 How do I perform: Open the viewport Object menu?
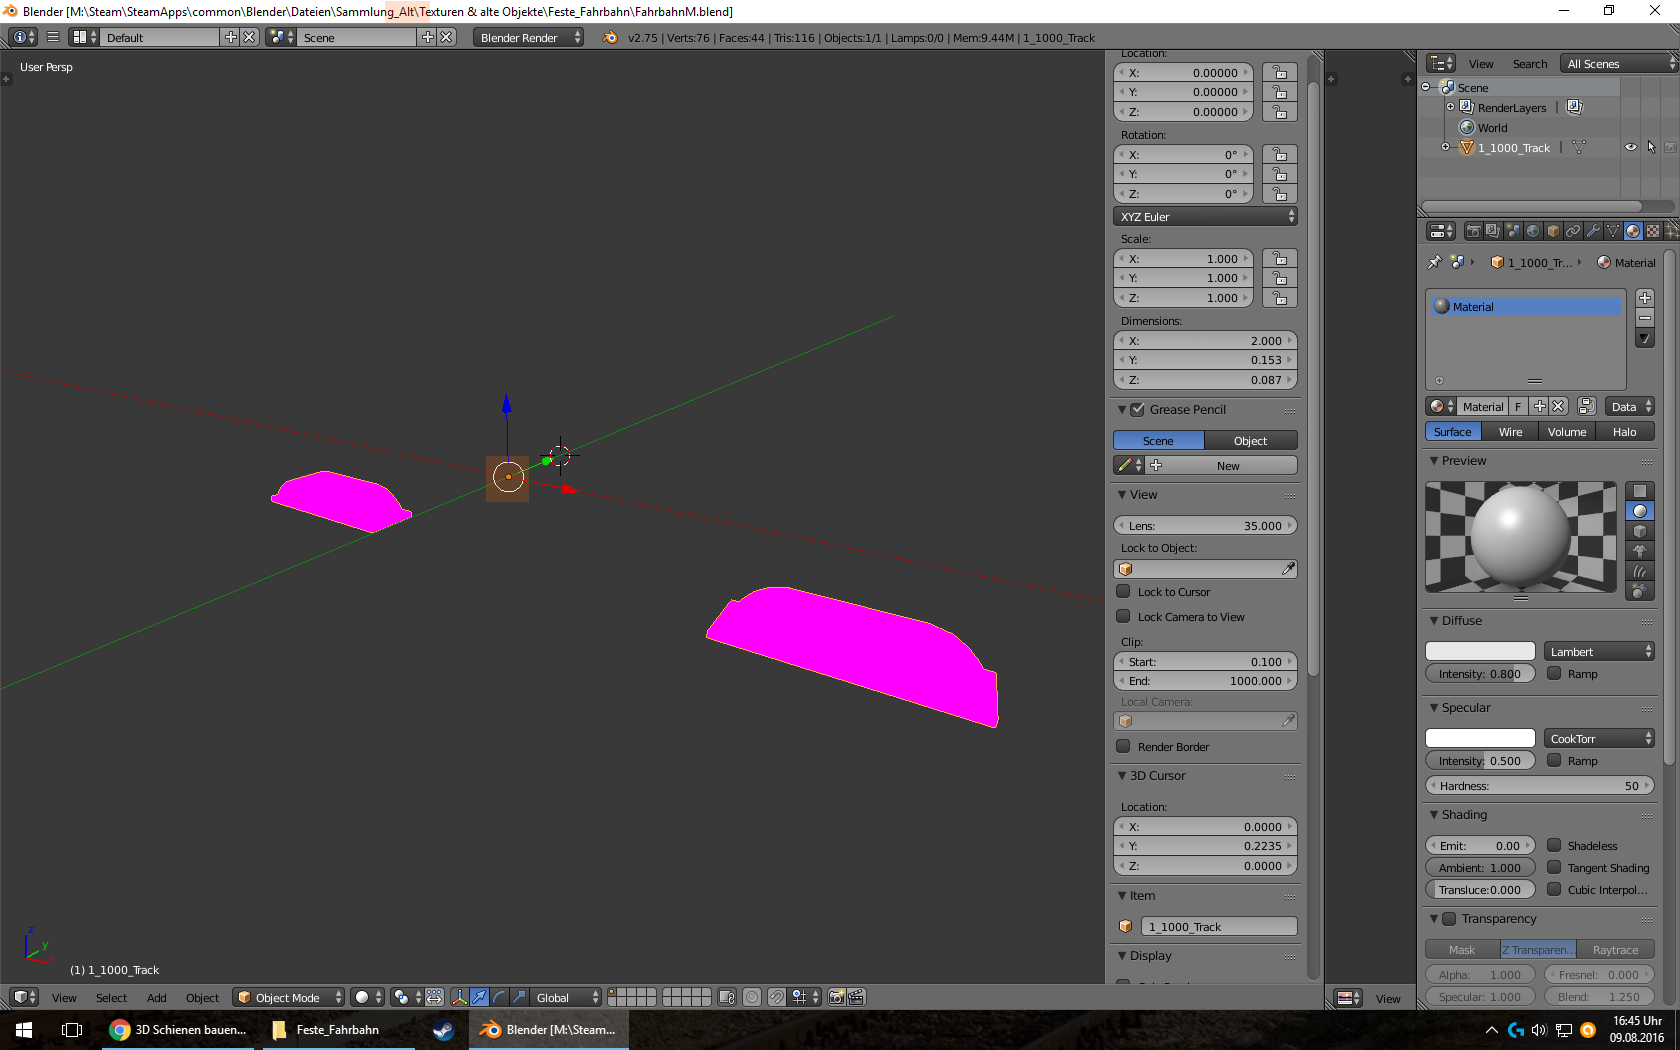click(x=202, y=998)
